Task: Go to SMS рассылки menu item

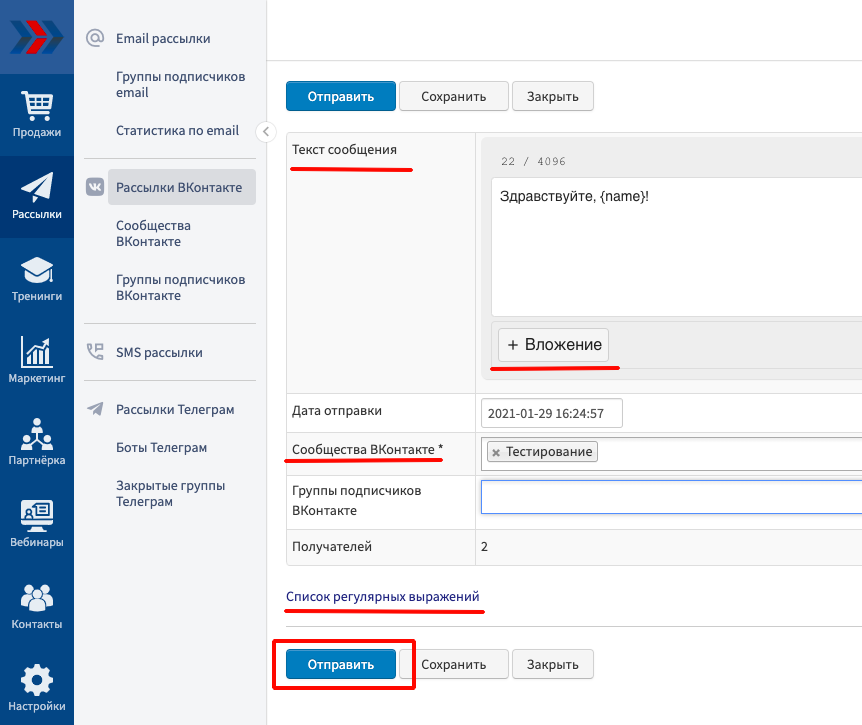Action: coord(159,352)
